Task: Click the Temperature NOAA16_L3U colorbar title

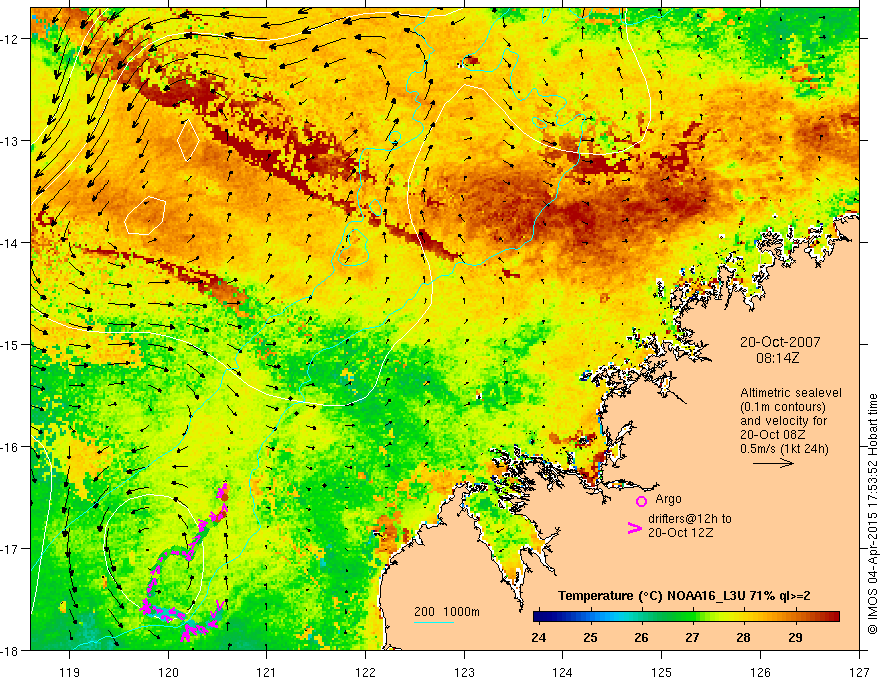Action: coord(684,596)
